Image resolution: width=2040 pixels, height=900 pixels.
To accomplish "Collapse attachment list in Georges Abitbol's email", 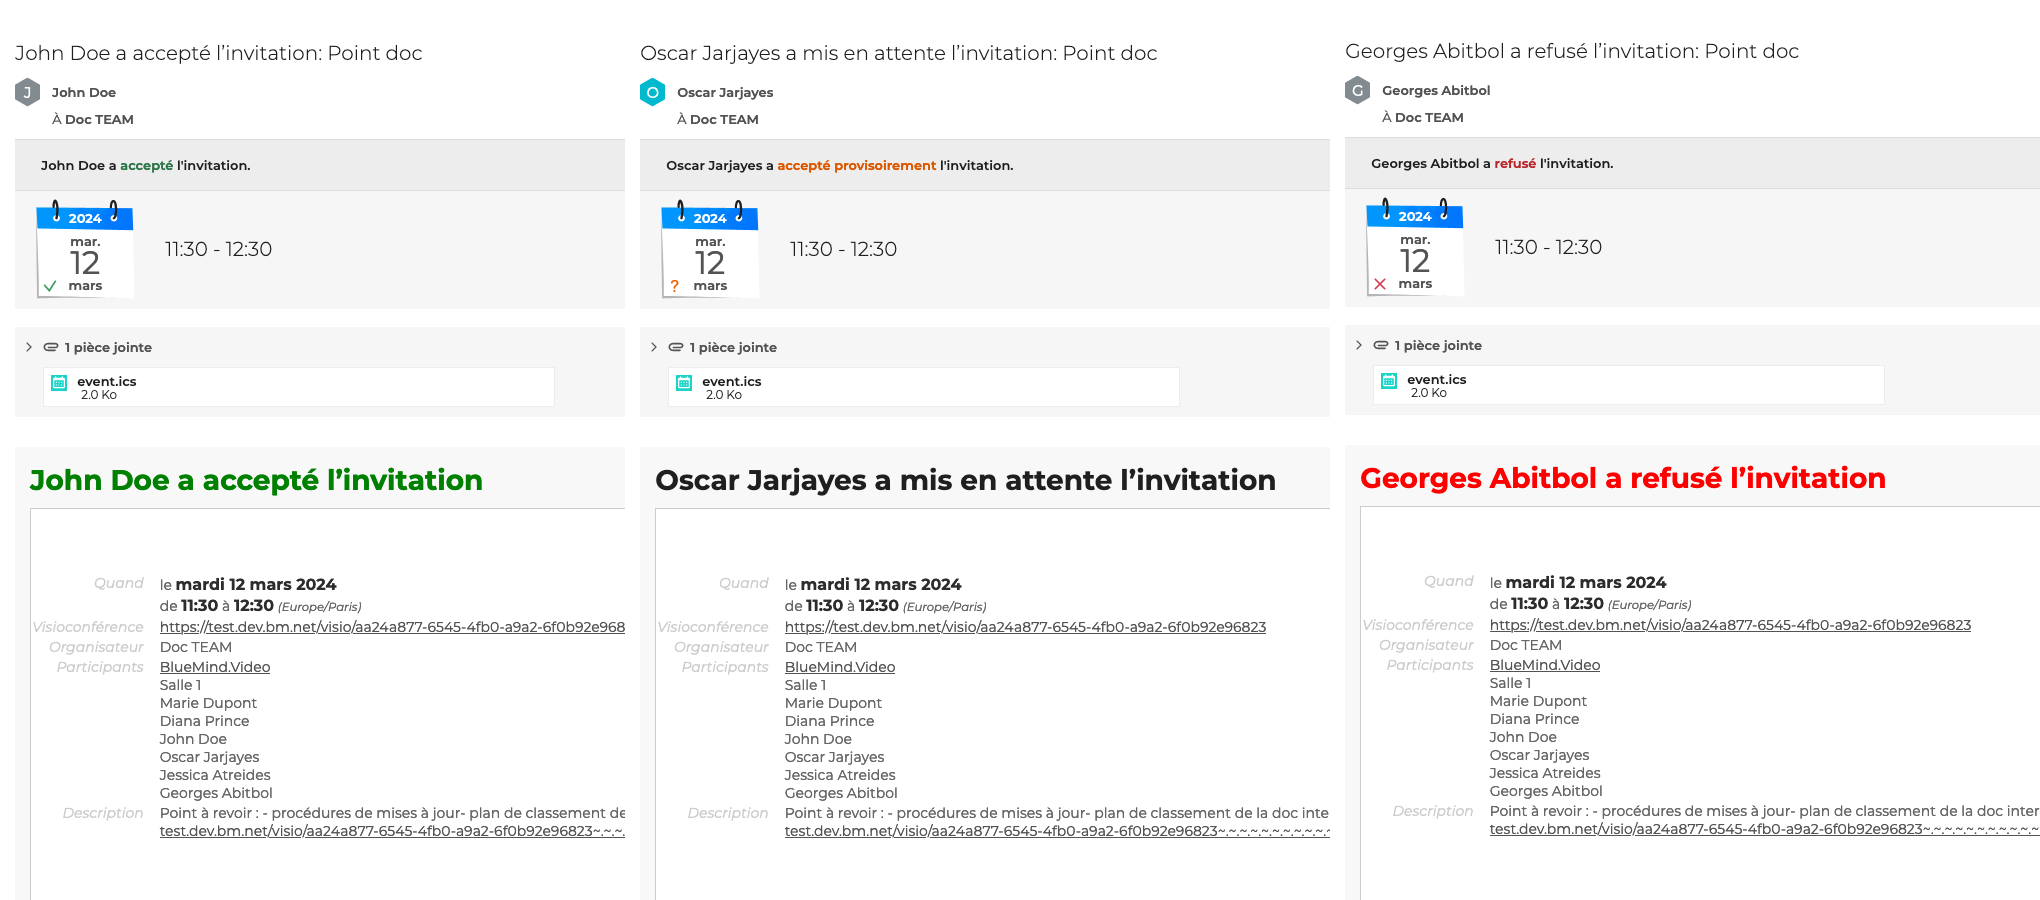I will [1359, 345].
